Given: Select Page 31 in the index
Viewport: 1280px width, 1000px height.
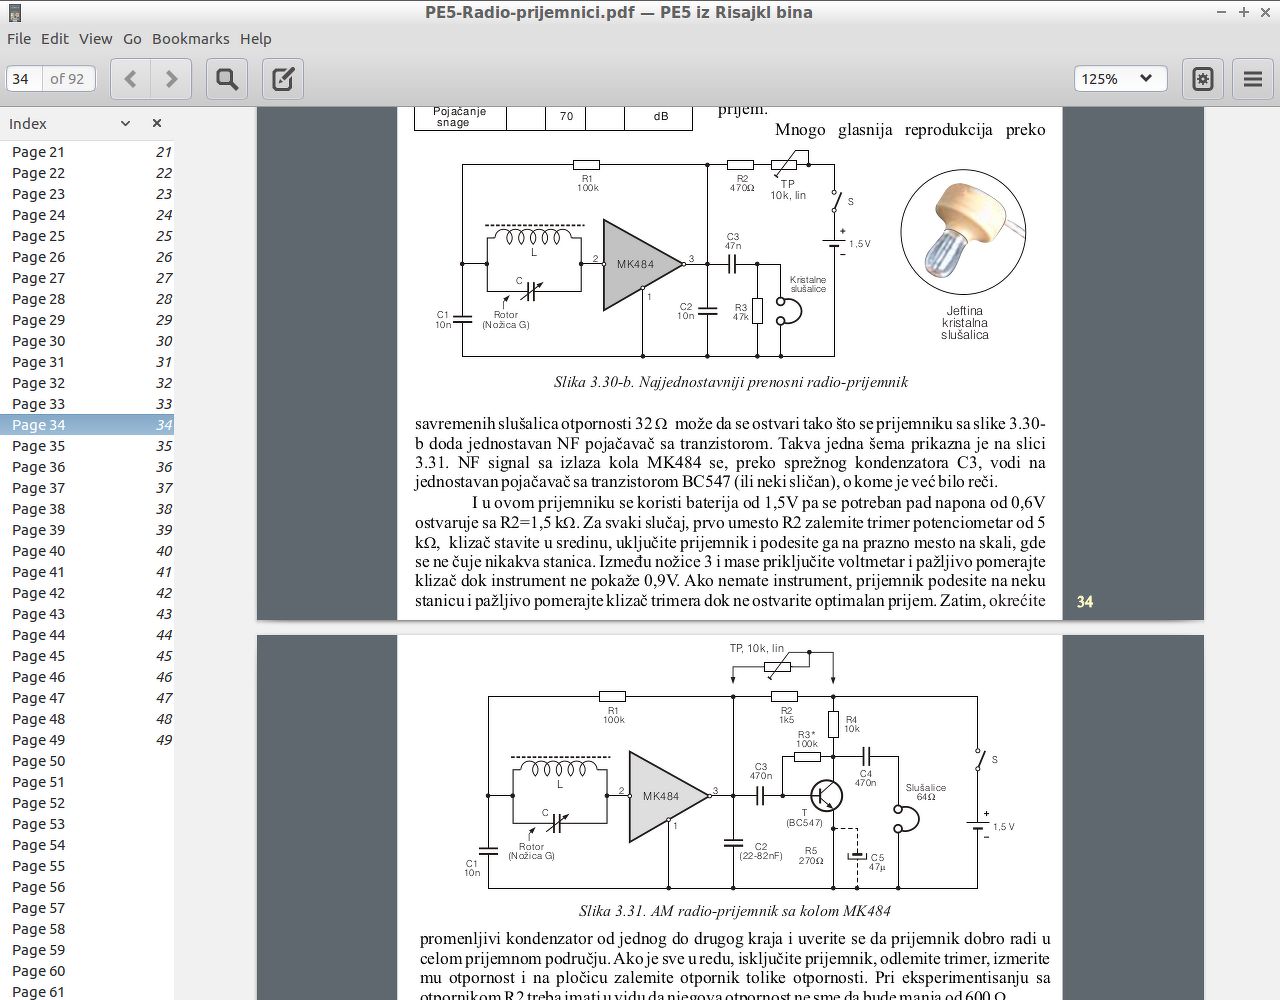Looking at the screenshot, I should pos(87,362).
